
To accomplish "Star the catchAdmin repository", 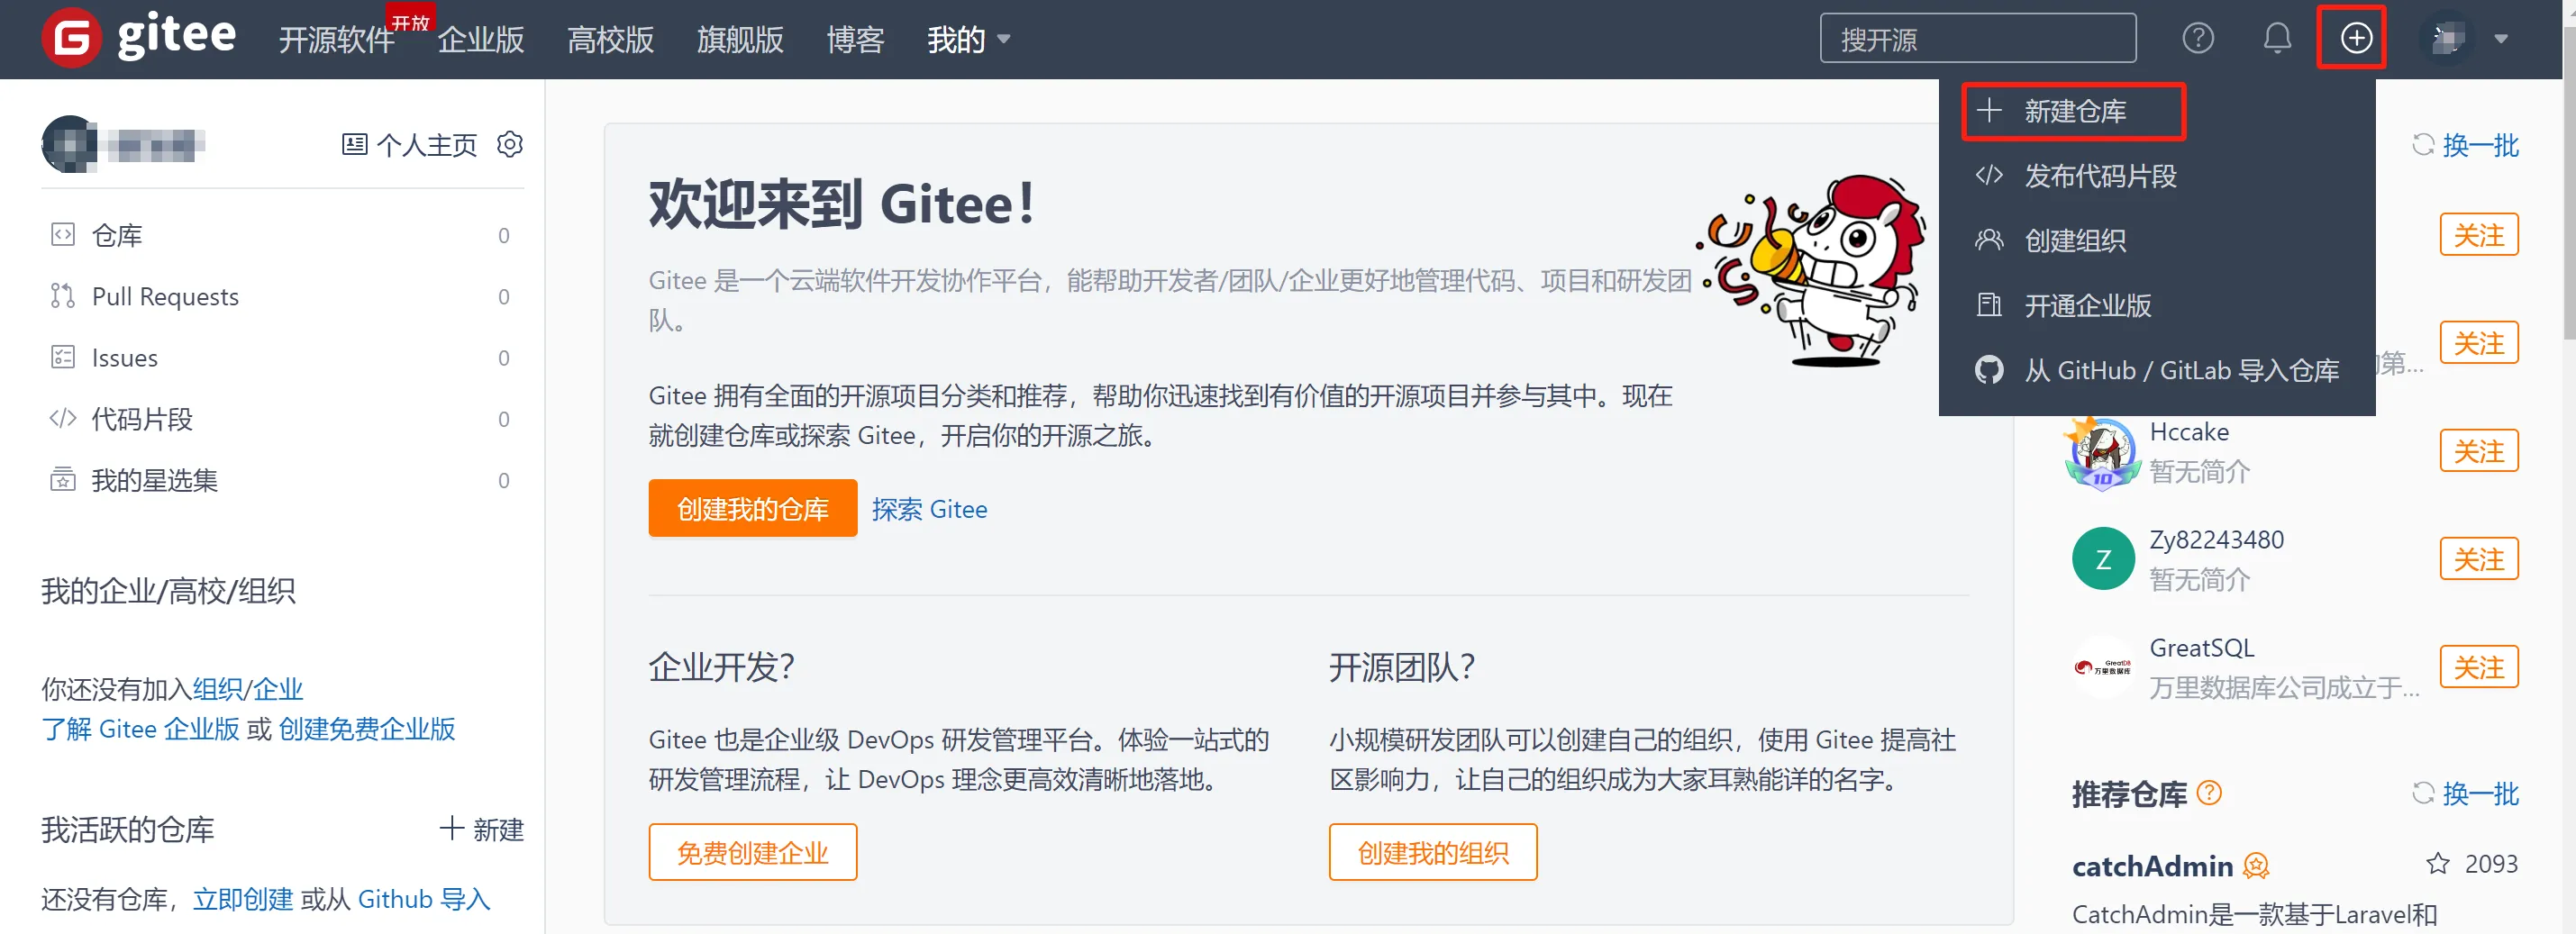I will (2438, 864).
